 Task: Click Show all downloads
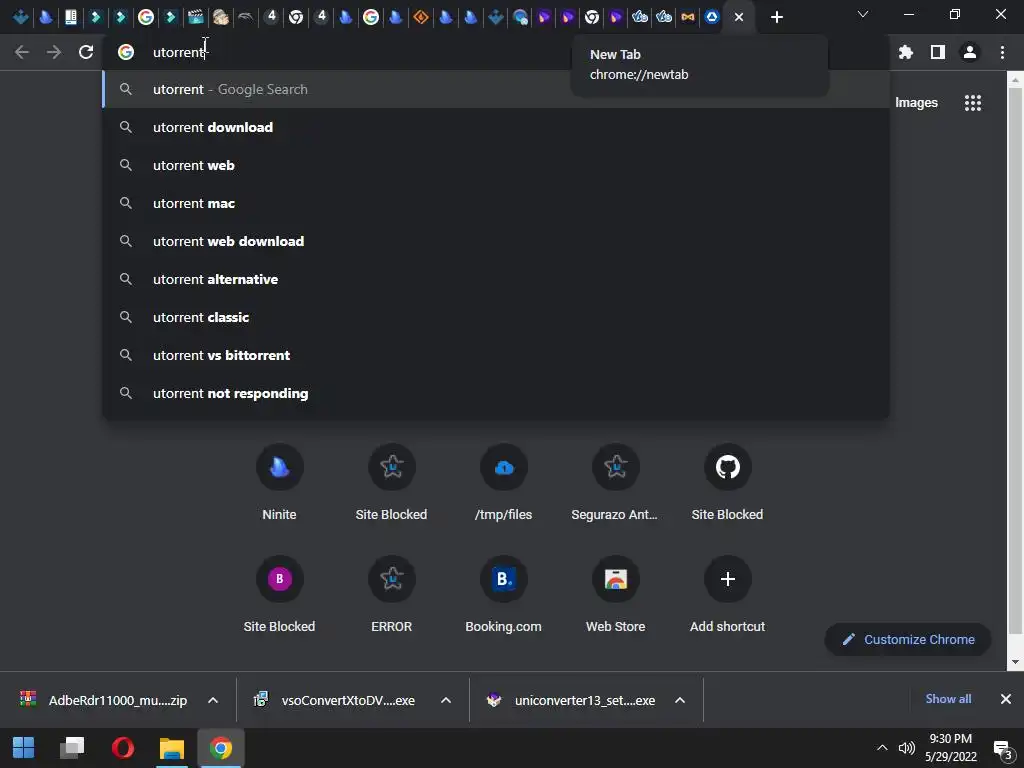click(948, 699)
